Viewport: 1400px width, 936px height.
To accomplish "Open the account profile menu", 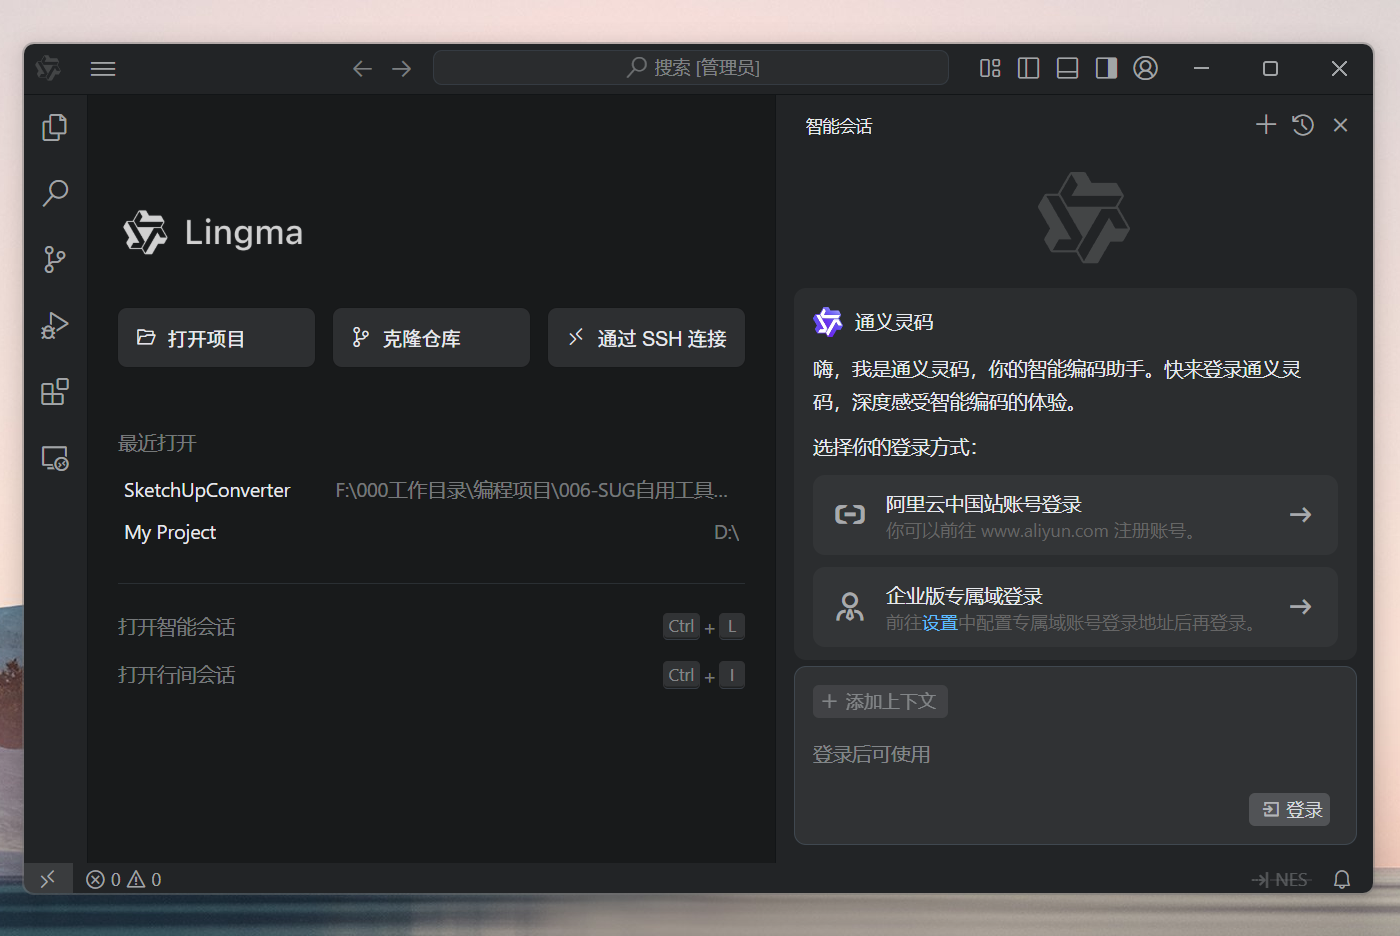I will pos(1145,68).
